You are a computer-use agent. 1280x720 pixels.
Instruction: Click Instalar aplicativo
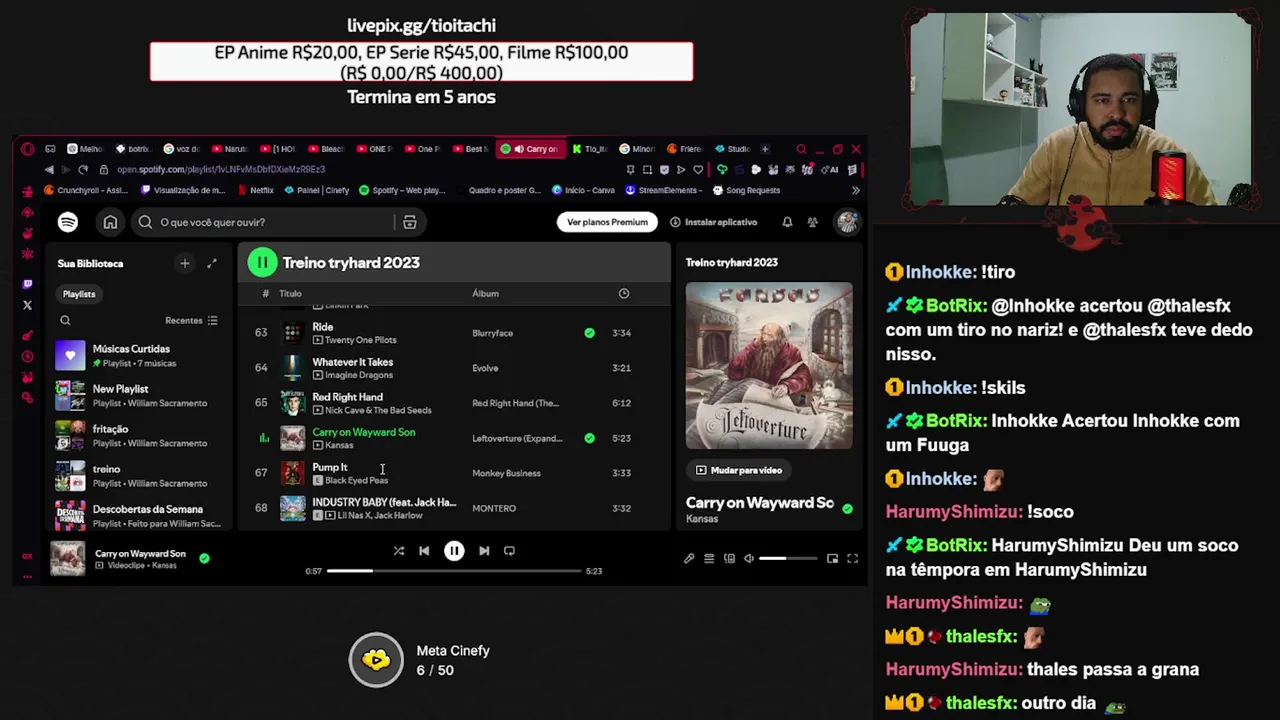click(x=714, y=222)
